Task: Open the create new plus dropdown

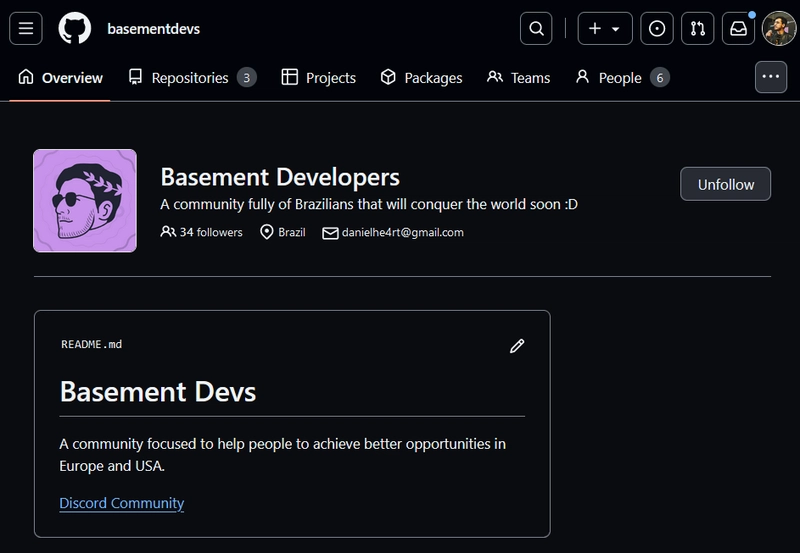Action: [605, 29]
